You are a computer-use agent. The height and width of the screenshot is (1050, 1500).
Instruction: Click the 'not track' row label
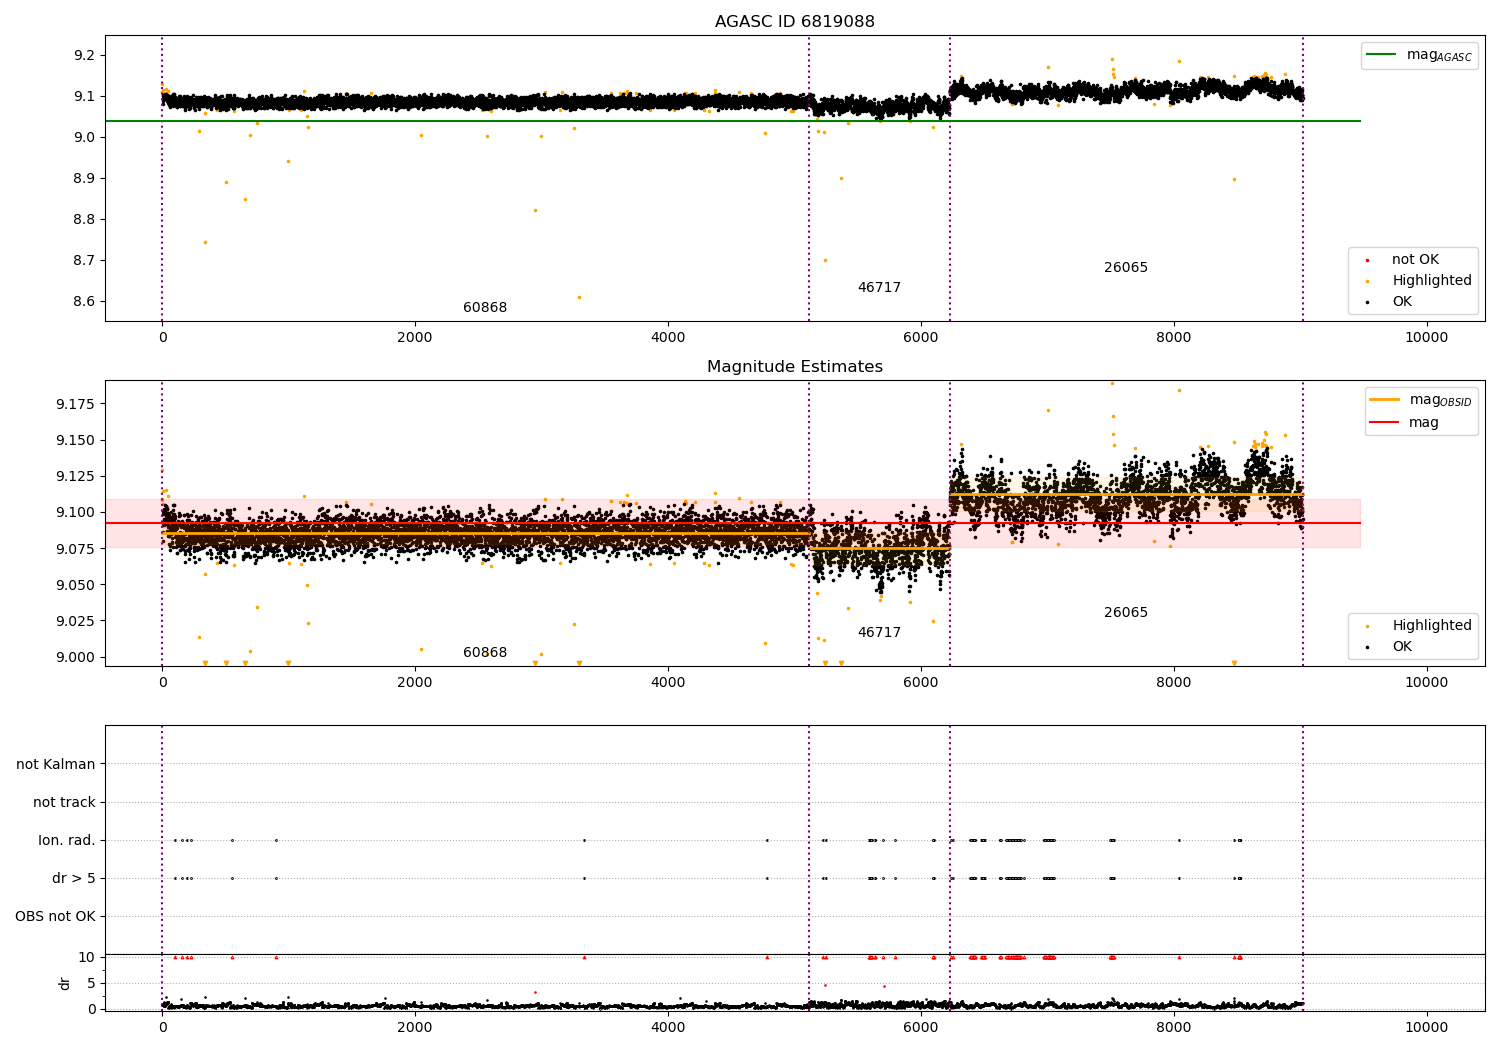point(64,802)
